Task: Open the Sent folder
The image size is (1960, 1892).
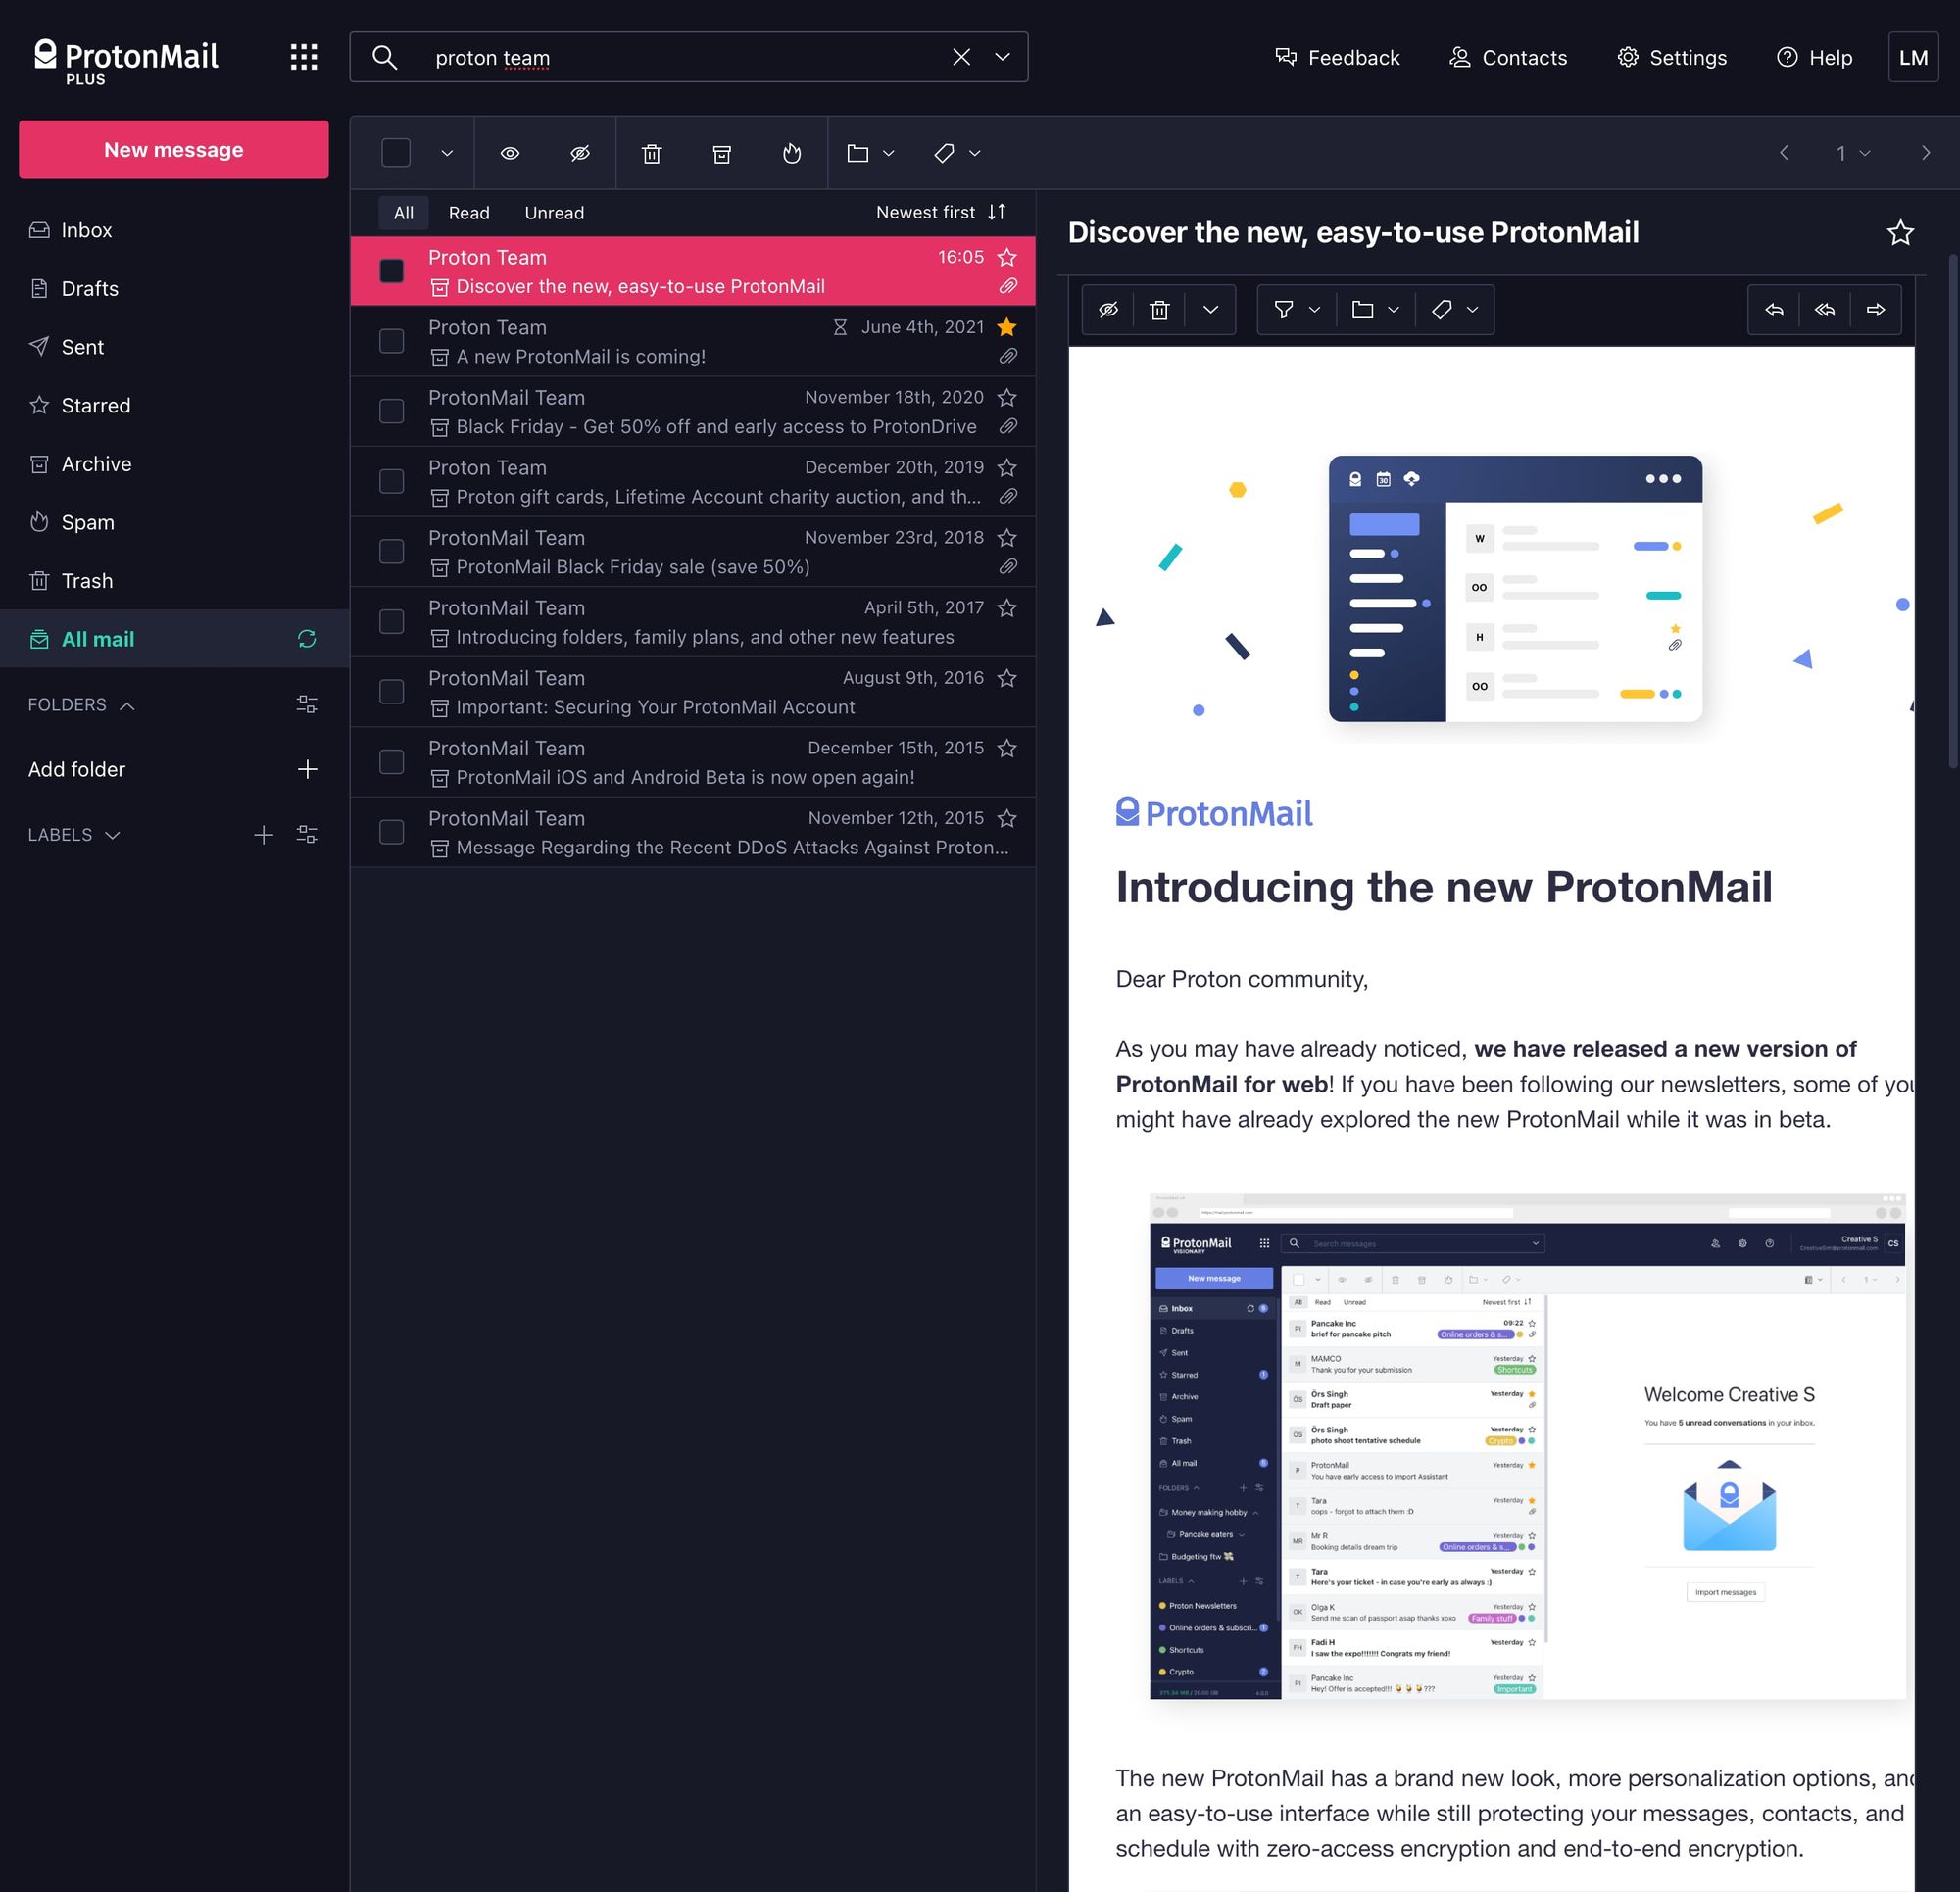Action: [x=174, y=347]
